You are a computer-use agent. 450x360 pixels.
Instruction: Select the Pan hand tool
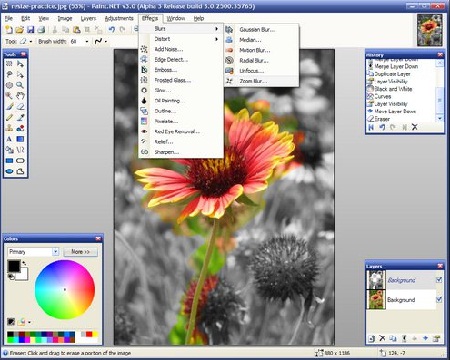pyautogui.click(x=20, y=96)
